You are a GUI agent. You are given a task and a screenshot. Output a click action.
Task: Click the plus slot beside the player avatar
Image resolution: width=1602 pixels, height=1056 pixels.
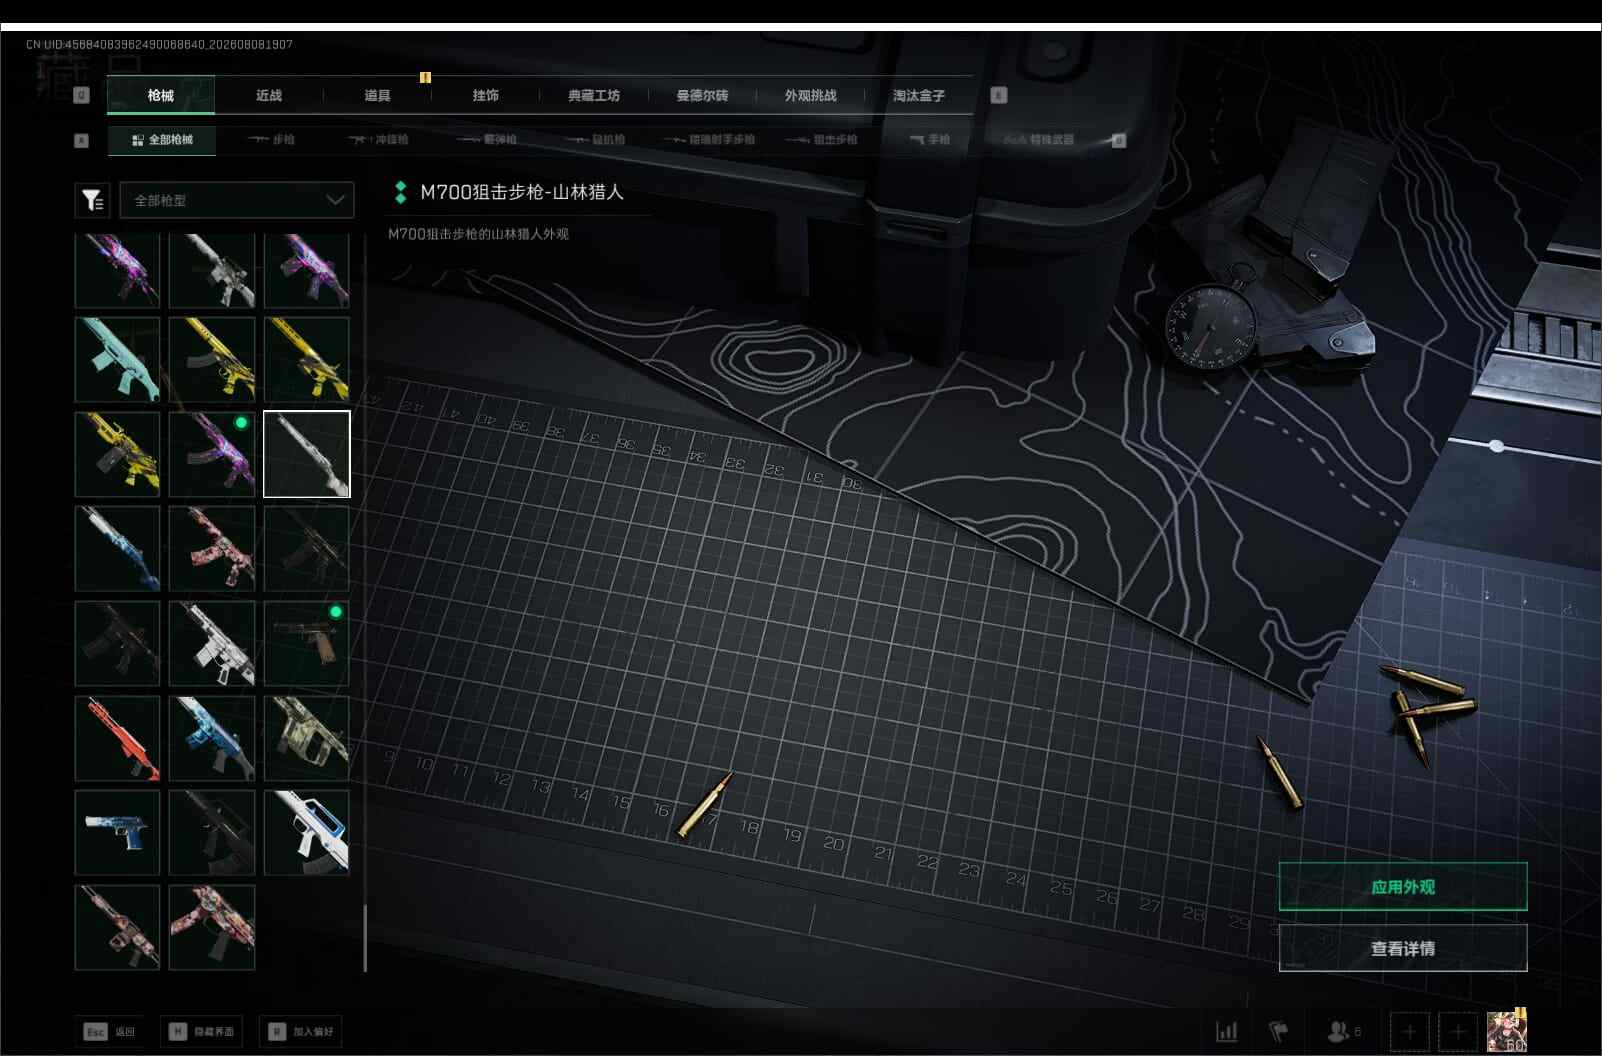tap(1458, 1031)
